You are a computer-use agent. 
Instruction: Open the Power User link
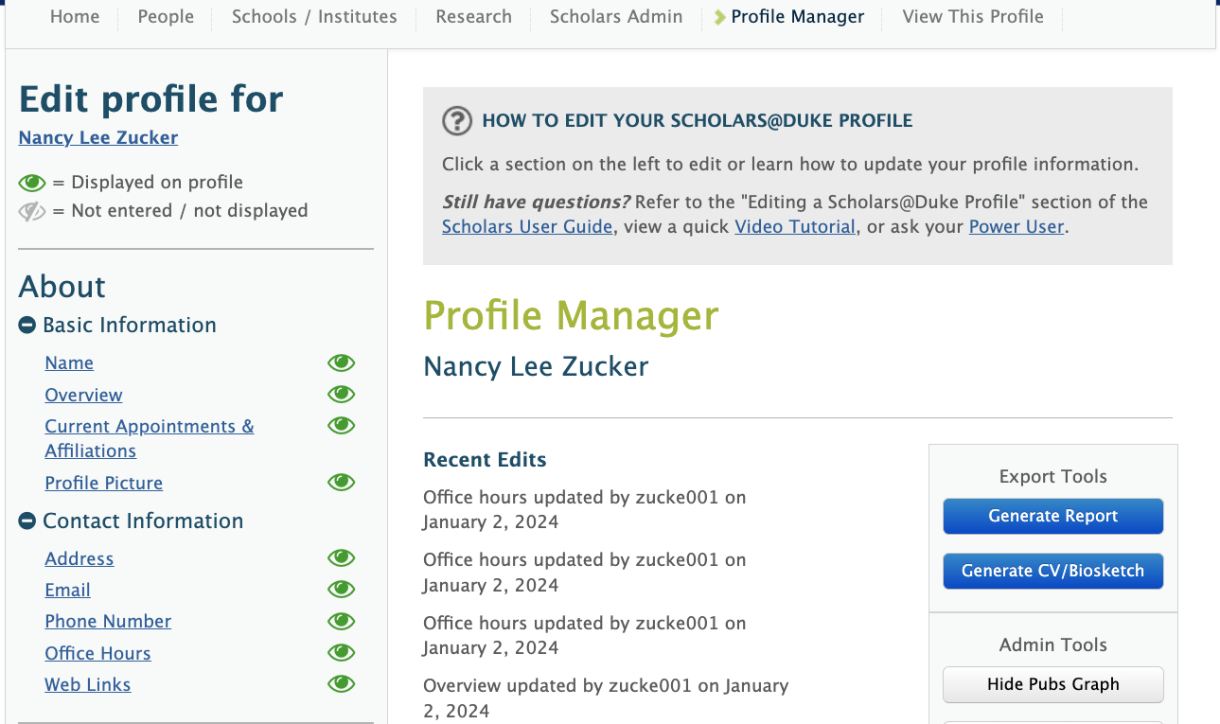coord(1016,227)
